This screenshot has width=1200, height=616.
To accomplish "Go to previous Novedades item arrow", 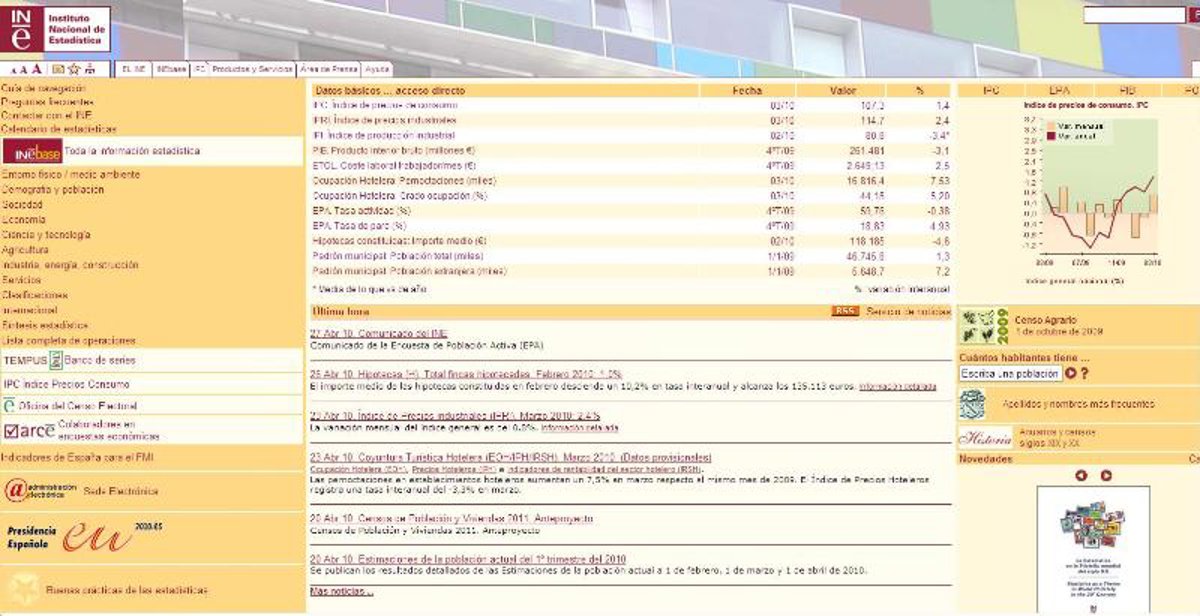I will coord(1081,475).
